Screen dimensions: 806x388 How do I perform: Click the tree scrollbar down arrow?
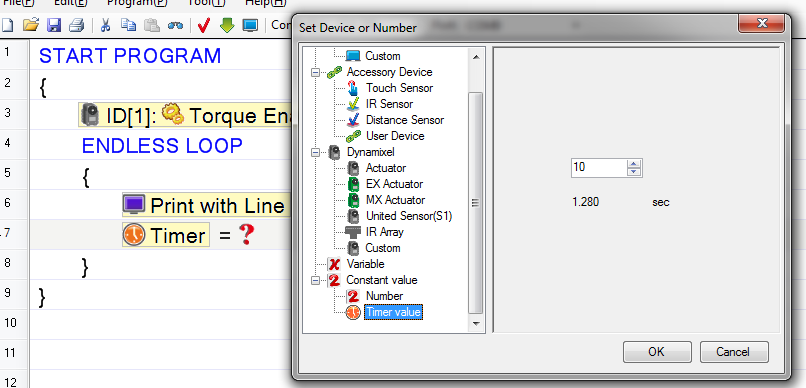(476, 324)
